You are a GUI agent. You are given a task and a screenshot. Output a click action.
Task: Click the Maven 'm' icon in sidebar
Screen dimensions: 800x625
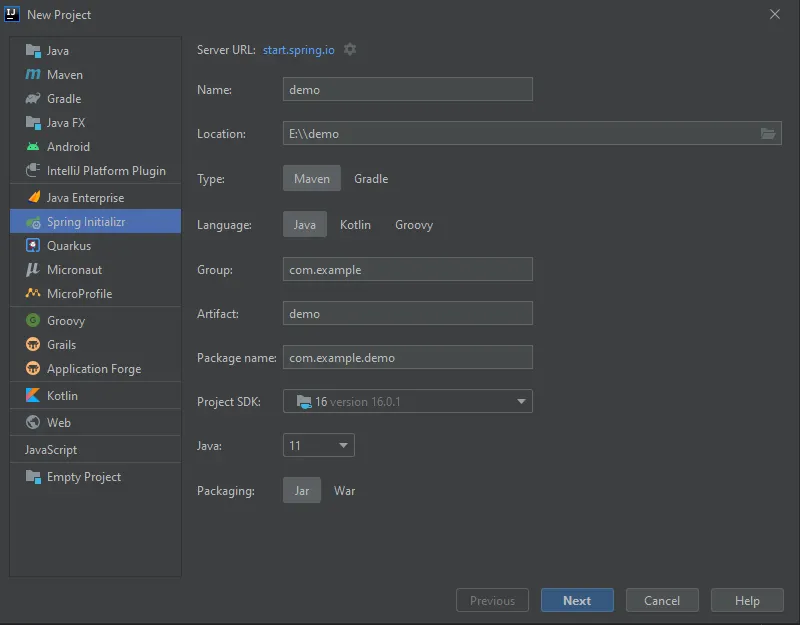[33, 74]
